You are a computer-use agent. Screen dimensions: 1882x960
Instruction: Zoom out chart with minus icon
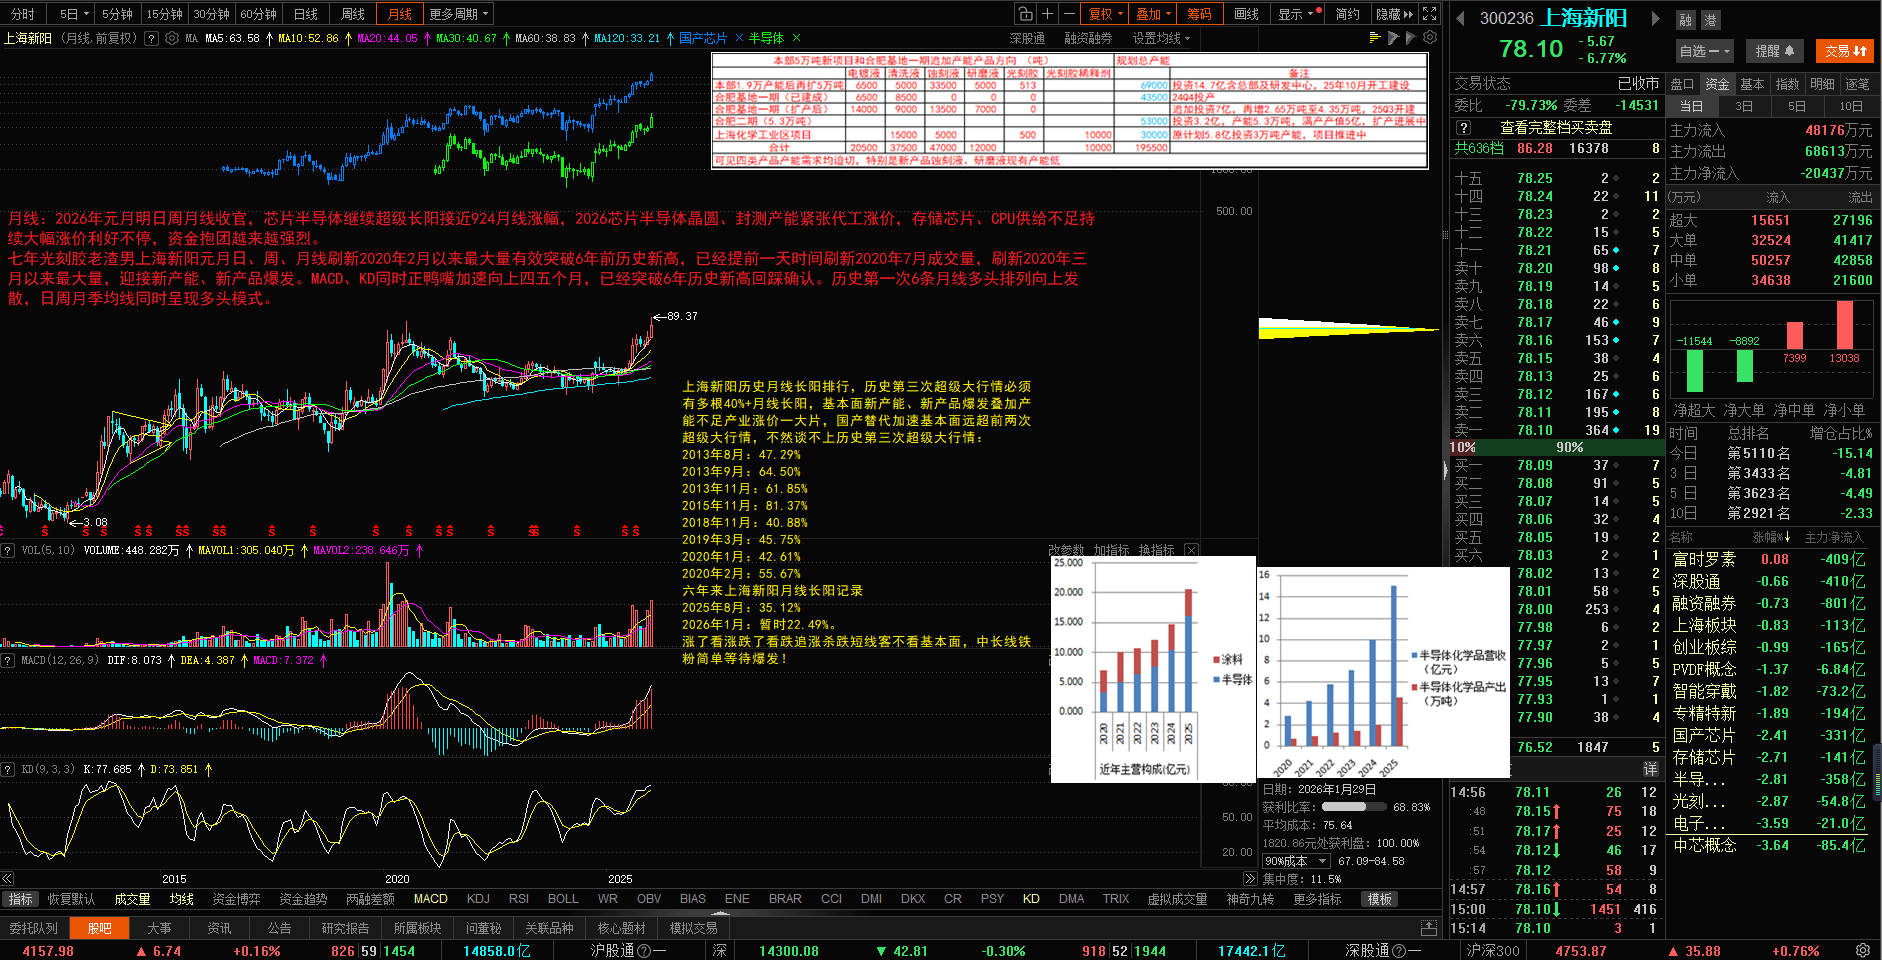coord(1069,14)
